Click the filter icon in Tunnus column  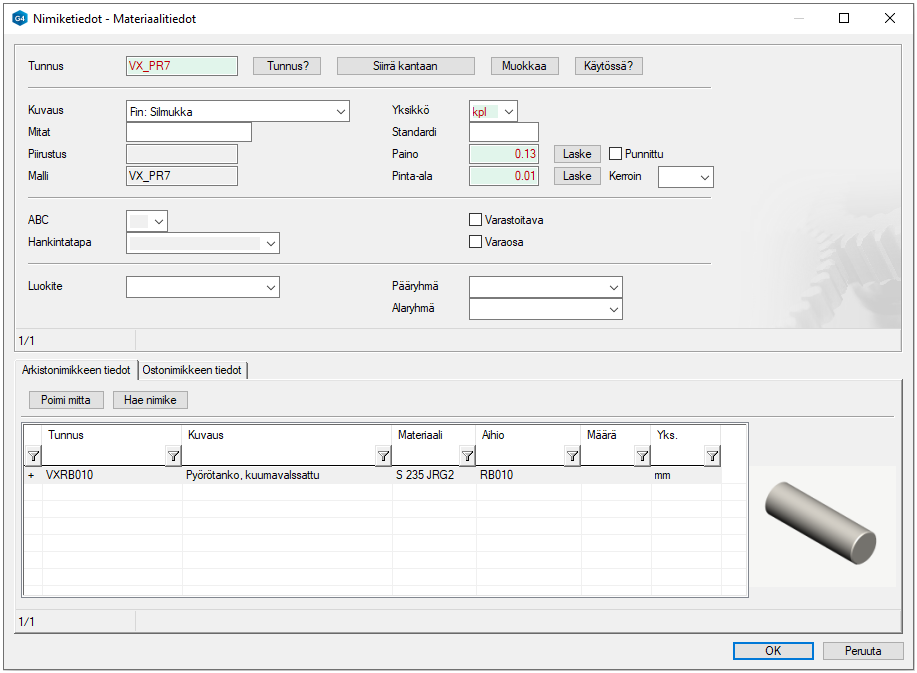173,456
